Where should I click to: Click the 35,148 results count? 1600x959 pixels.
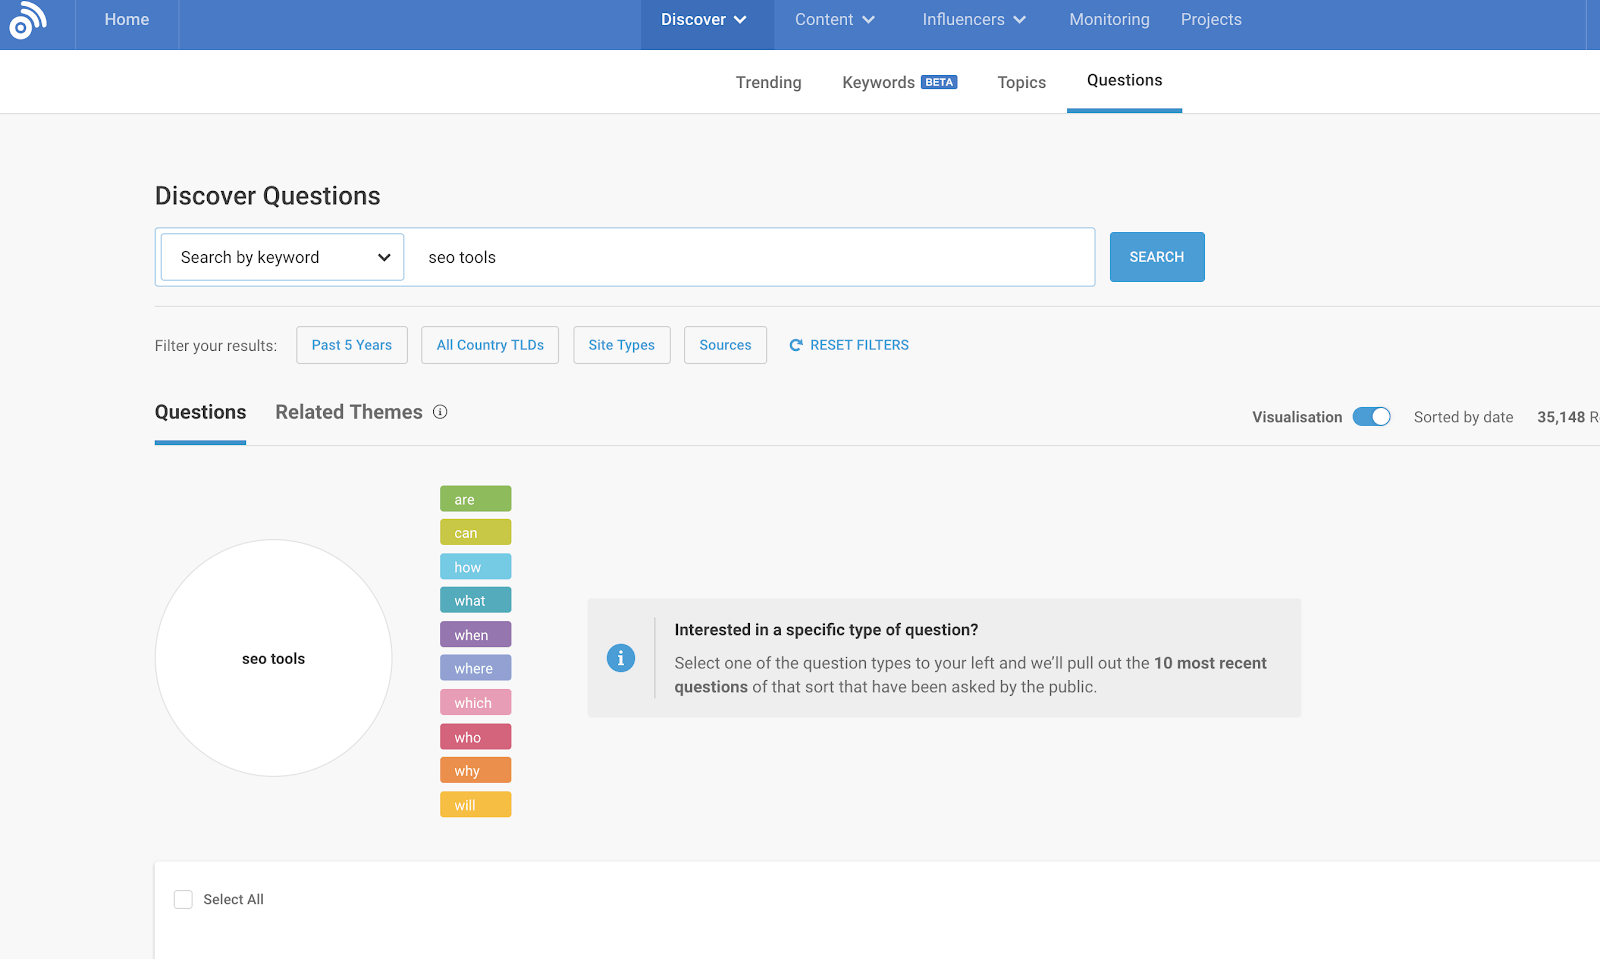point(1567,417)
